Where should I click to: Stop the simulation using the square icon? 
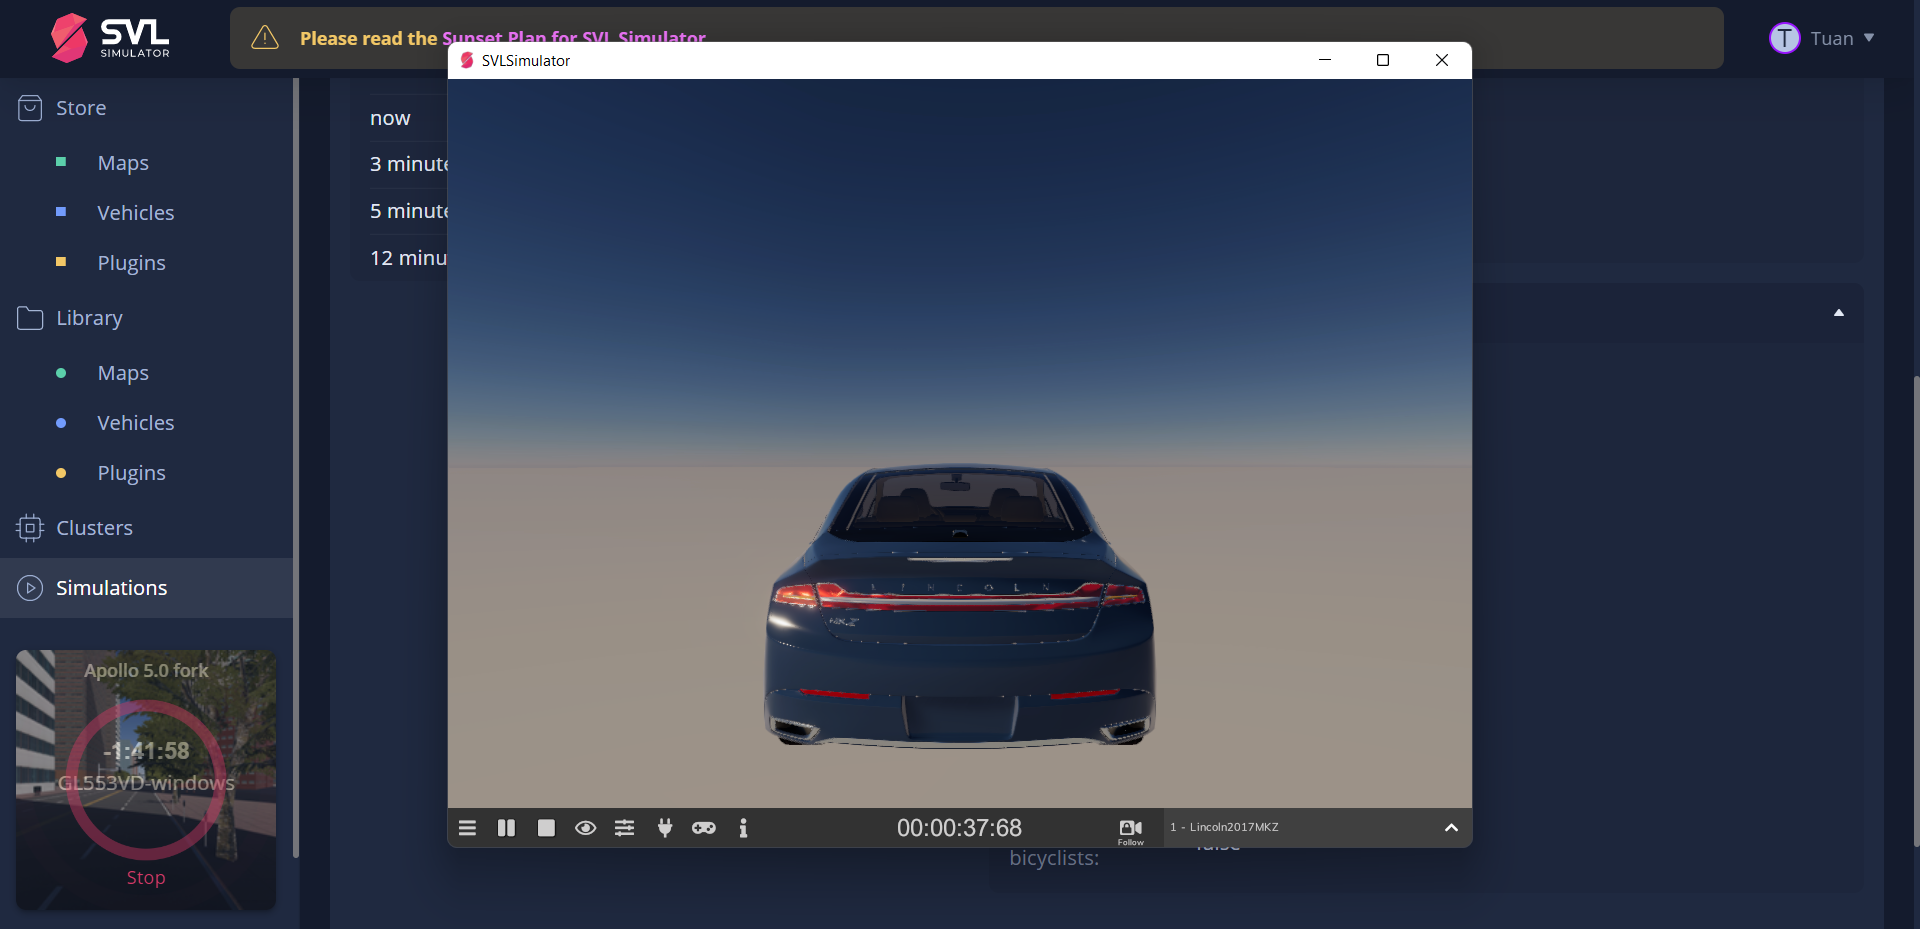(x=545, y=827)
